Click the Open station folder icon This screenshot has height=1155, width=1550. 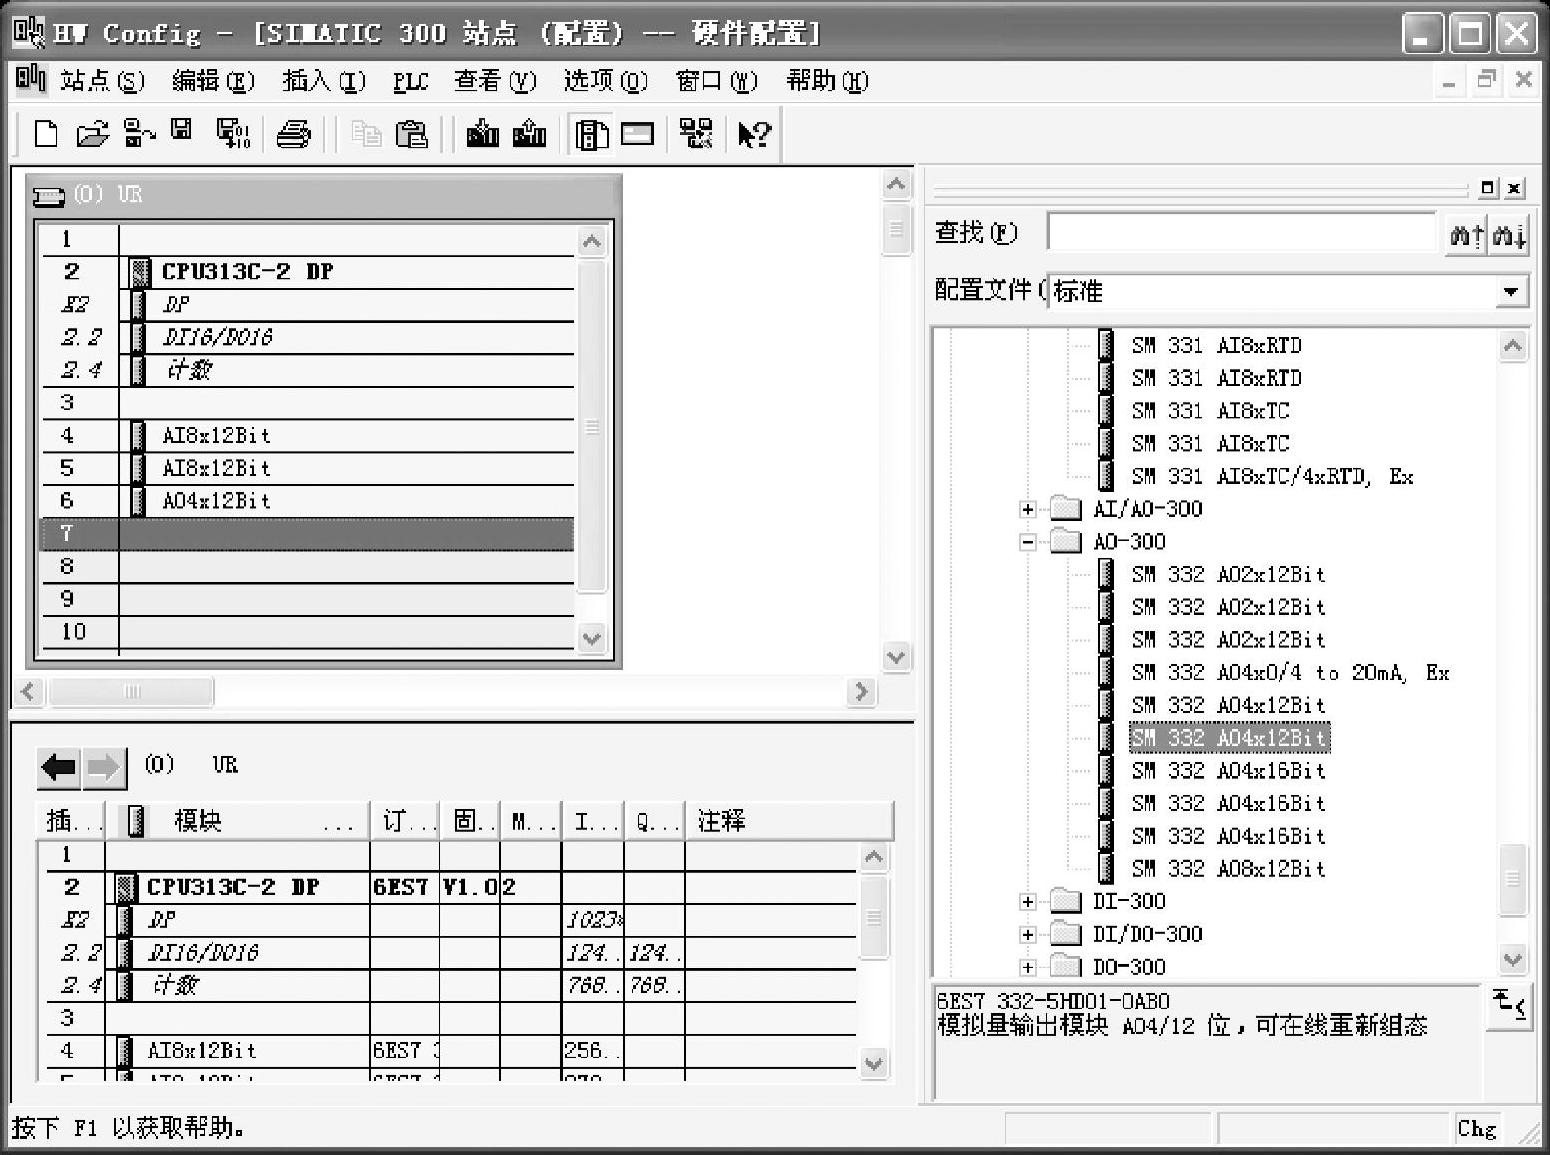92,133
